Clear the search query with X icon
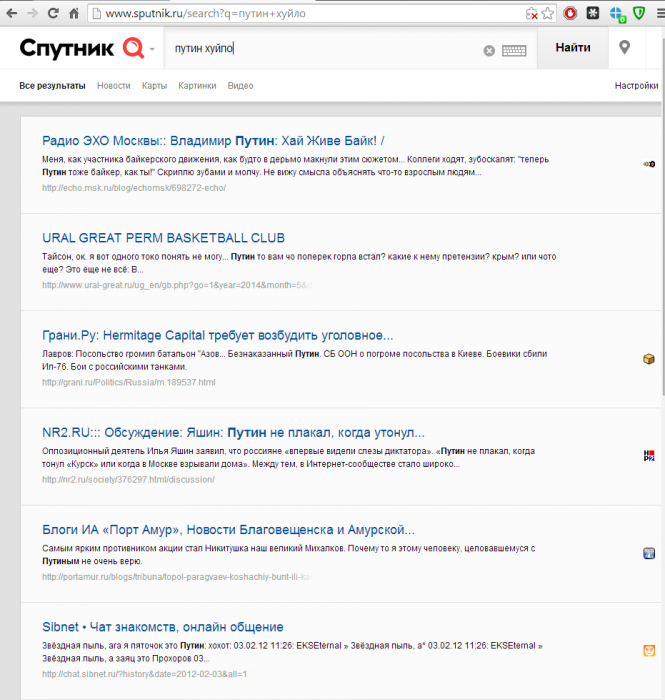This screenshot has height=700, width=665. 489,50
